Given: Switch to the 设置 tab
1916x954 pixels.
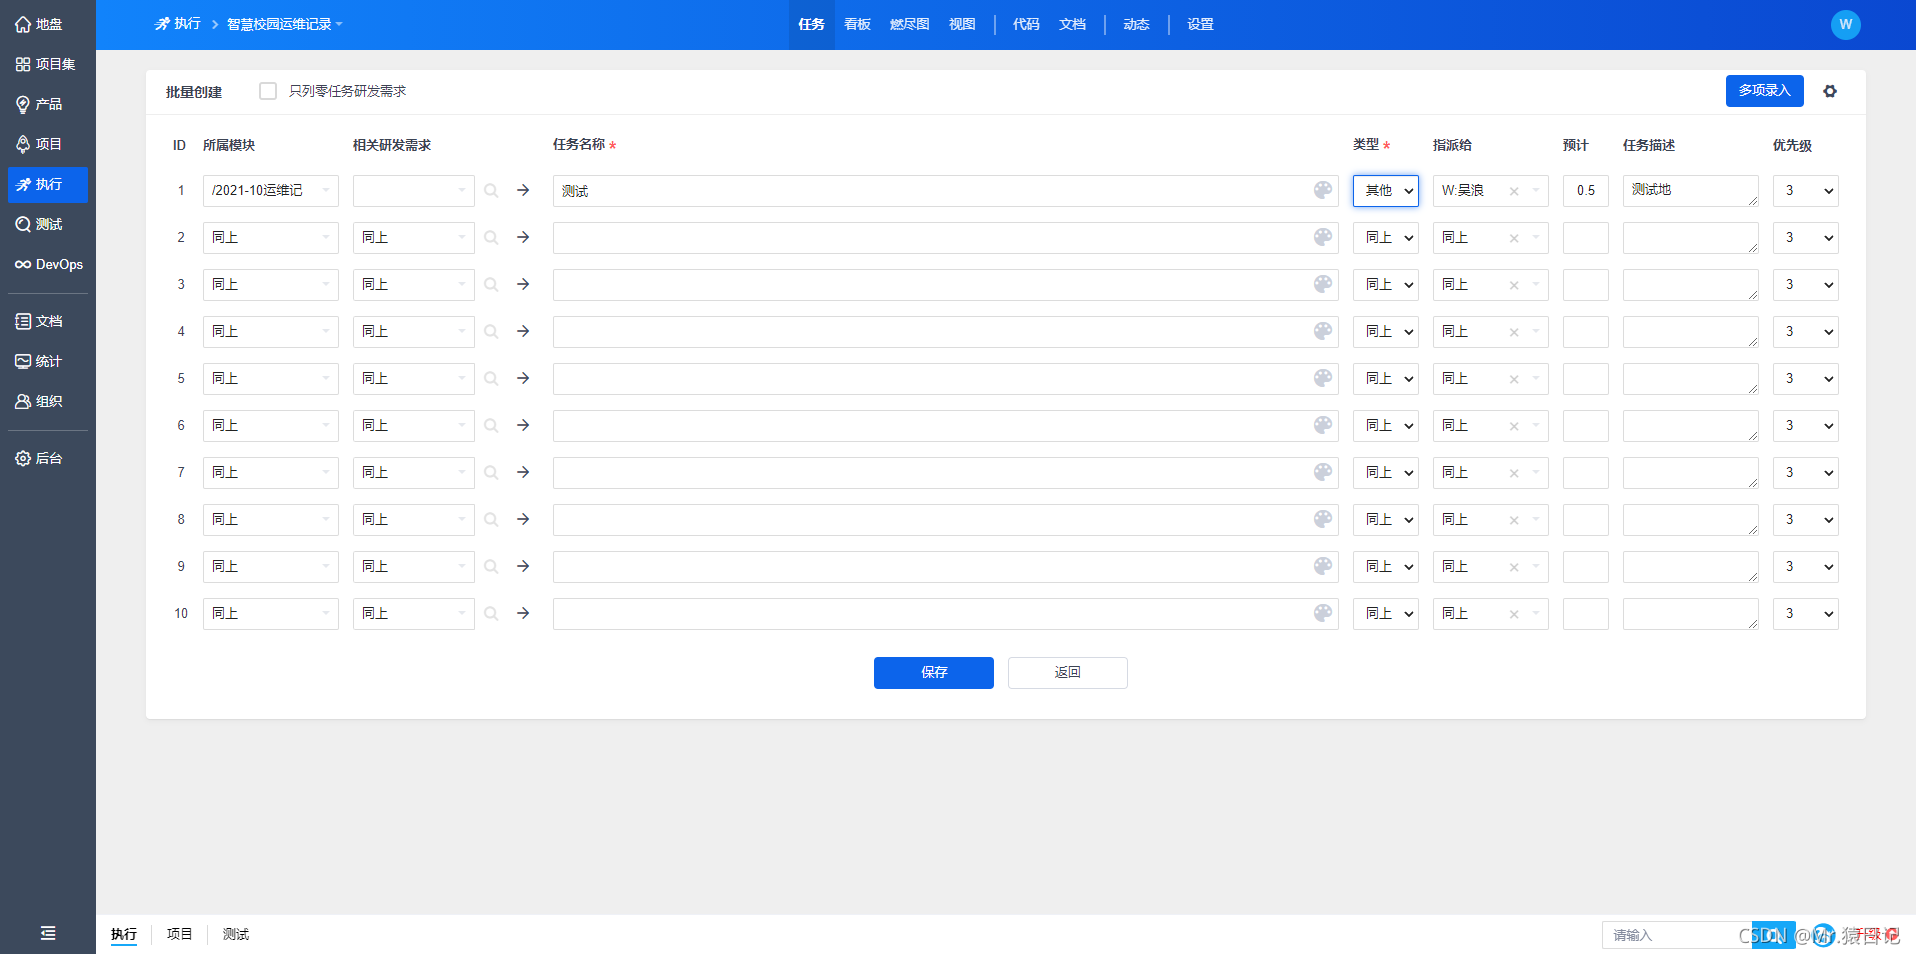Looking at the screenshot, I should click(1200, 24).
